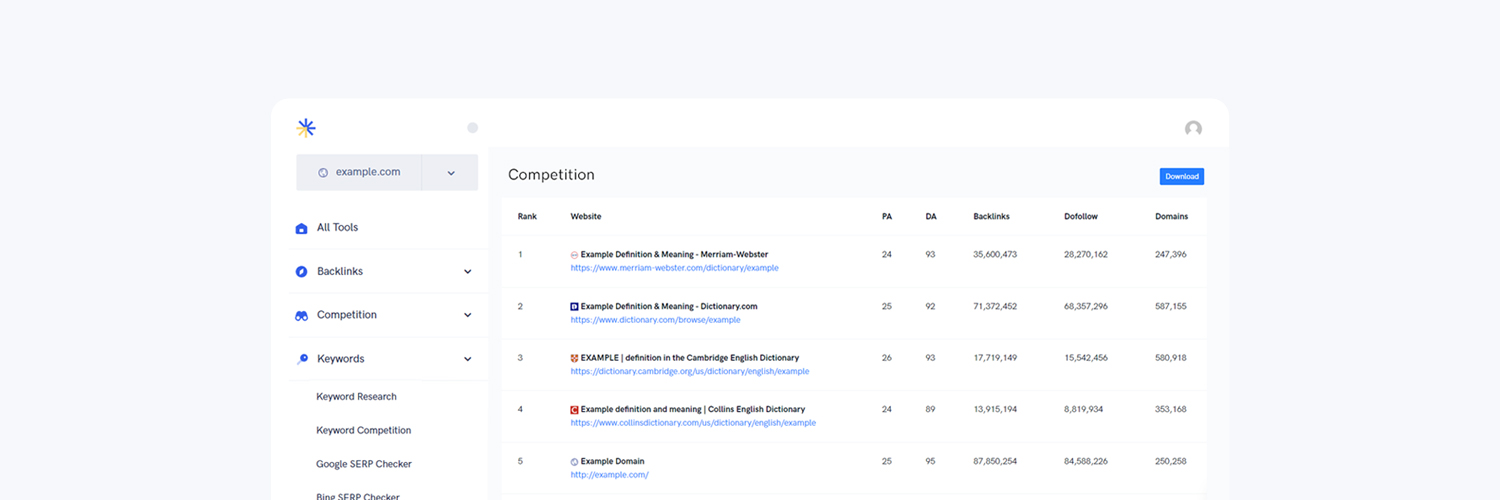Click backlinks value 35,600,473
The image size is (1500, 500).
995,255
